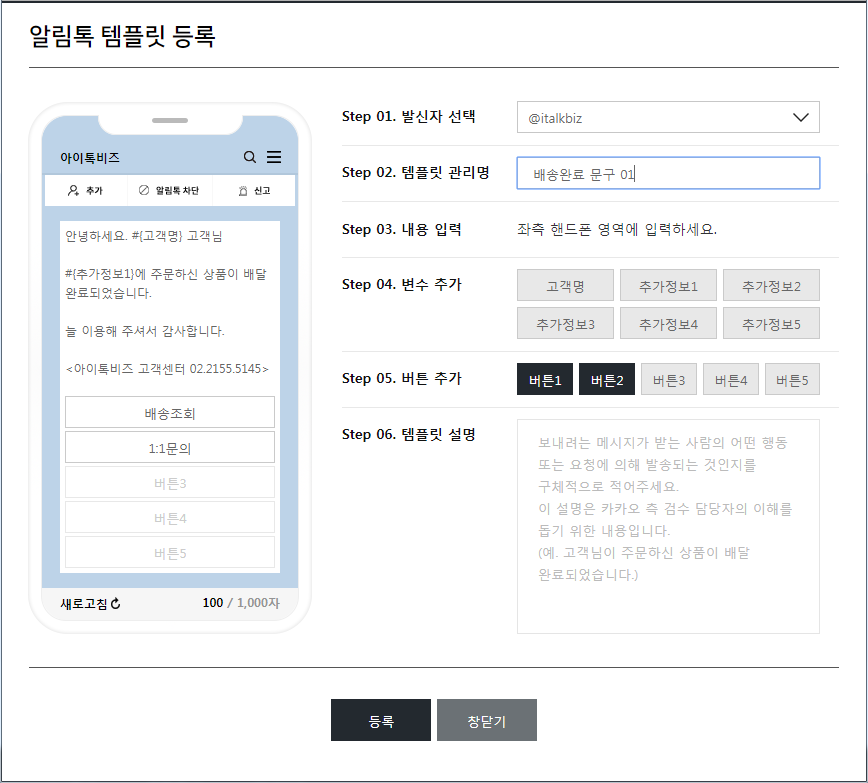This screenshot has height=783, width=868.
Task: Click the Step 01. 발신자 선택 label
Action: pos(409,116)
